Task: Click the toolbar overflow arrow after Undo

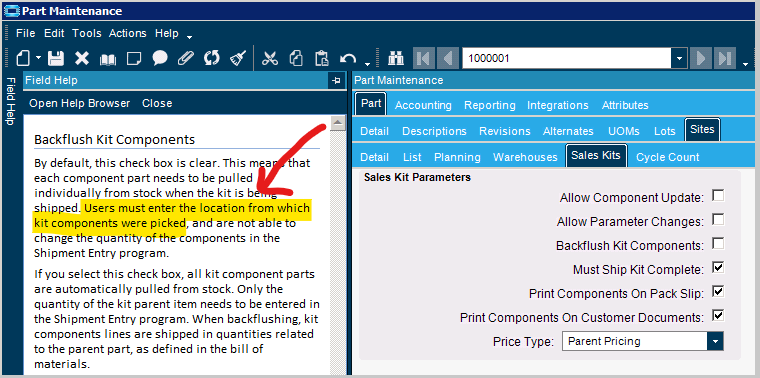Action: coord(367,63)
